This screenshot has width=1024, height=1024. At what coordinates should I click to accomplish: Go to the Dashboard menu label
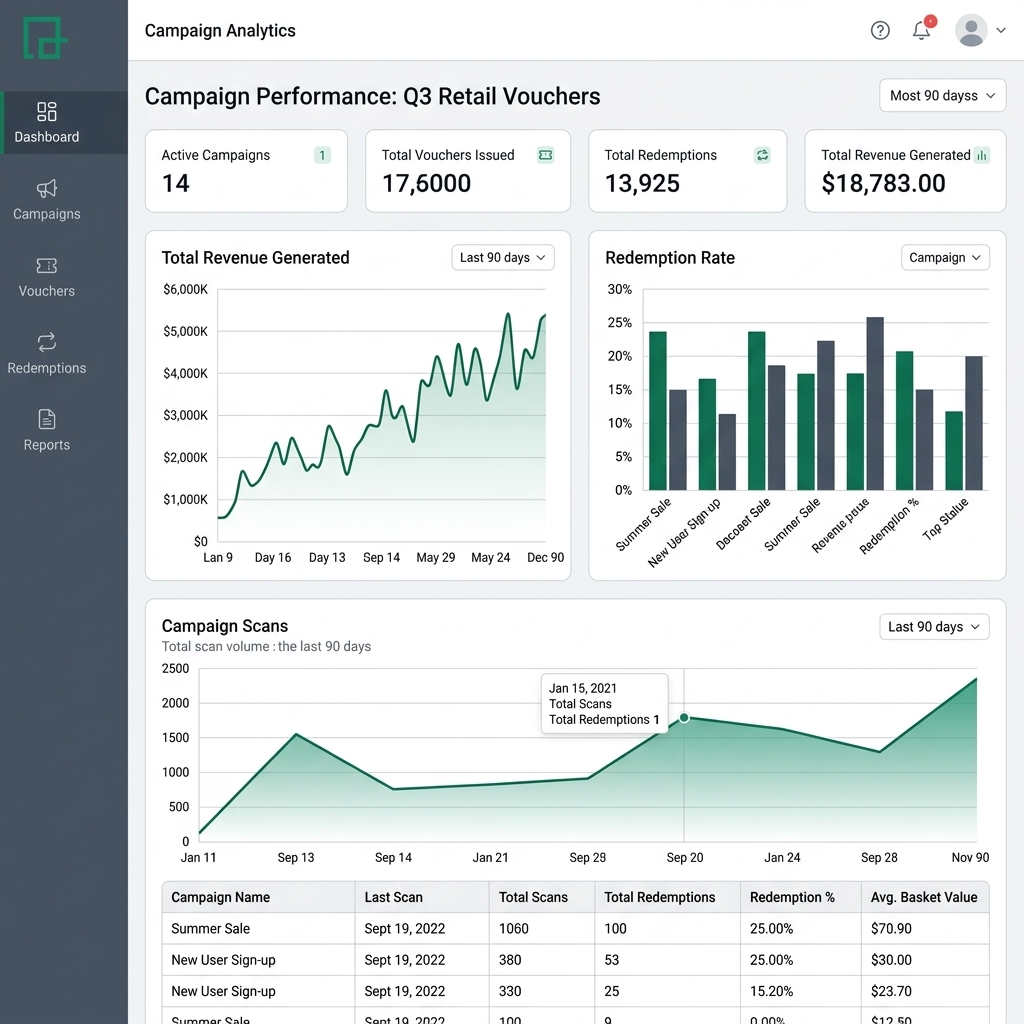[46, 137]
